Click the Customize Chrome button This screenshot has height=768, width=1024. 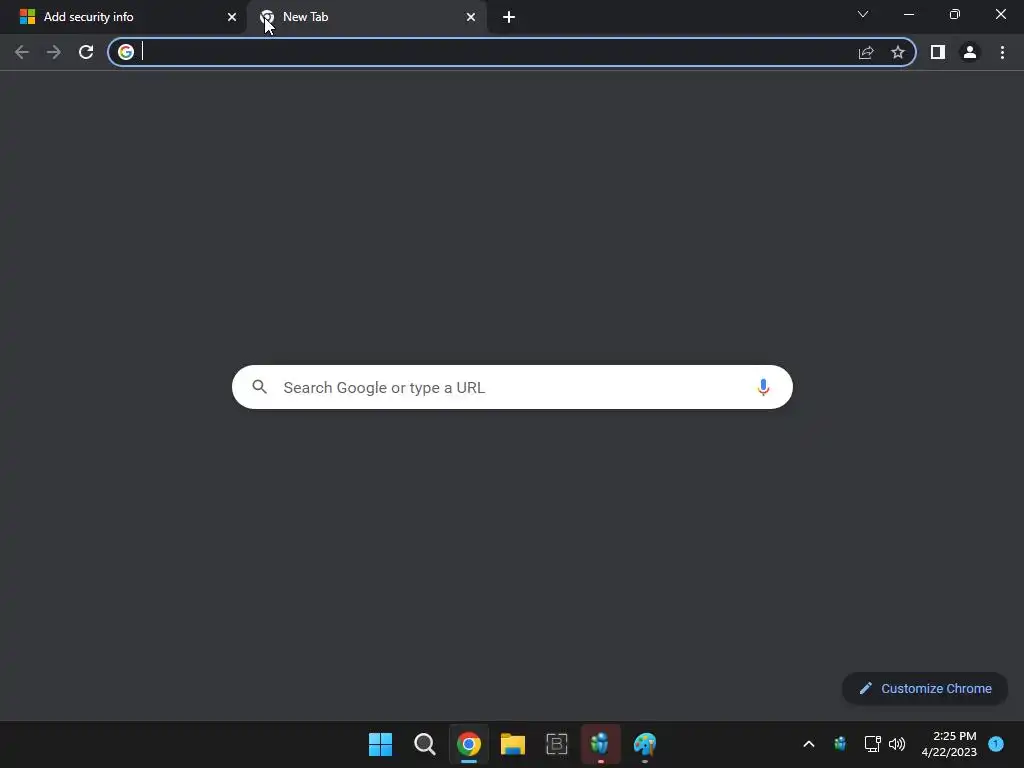(x=925, y=688)
